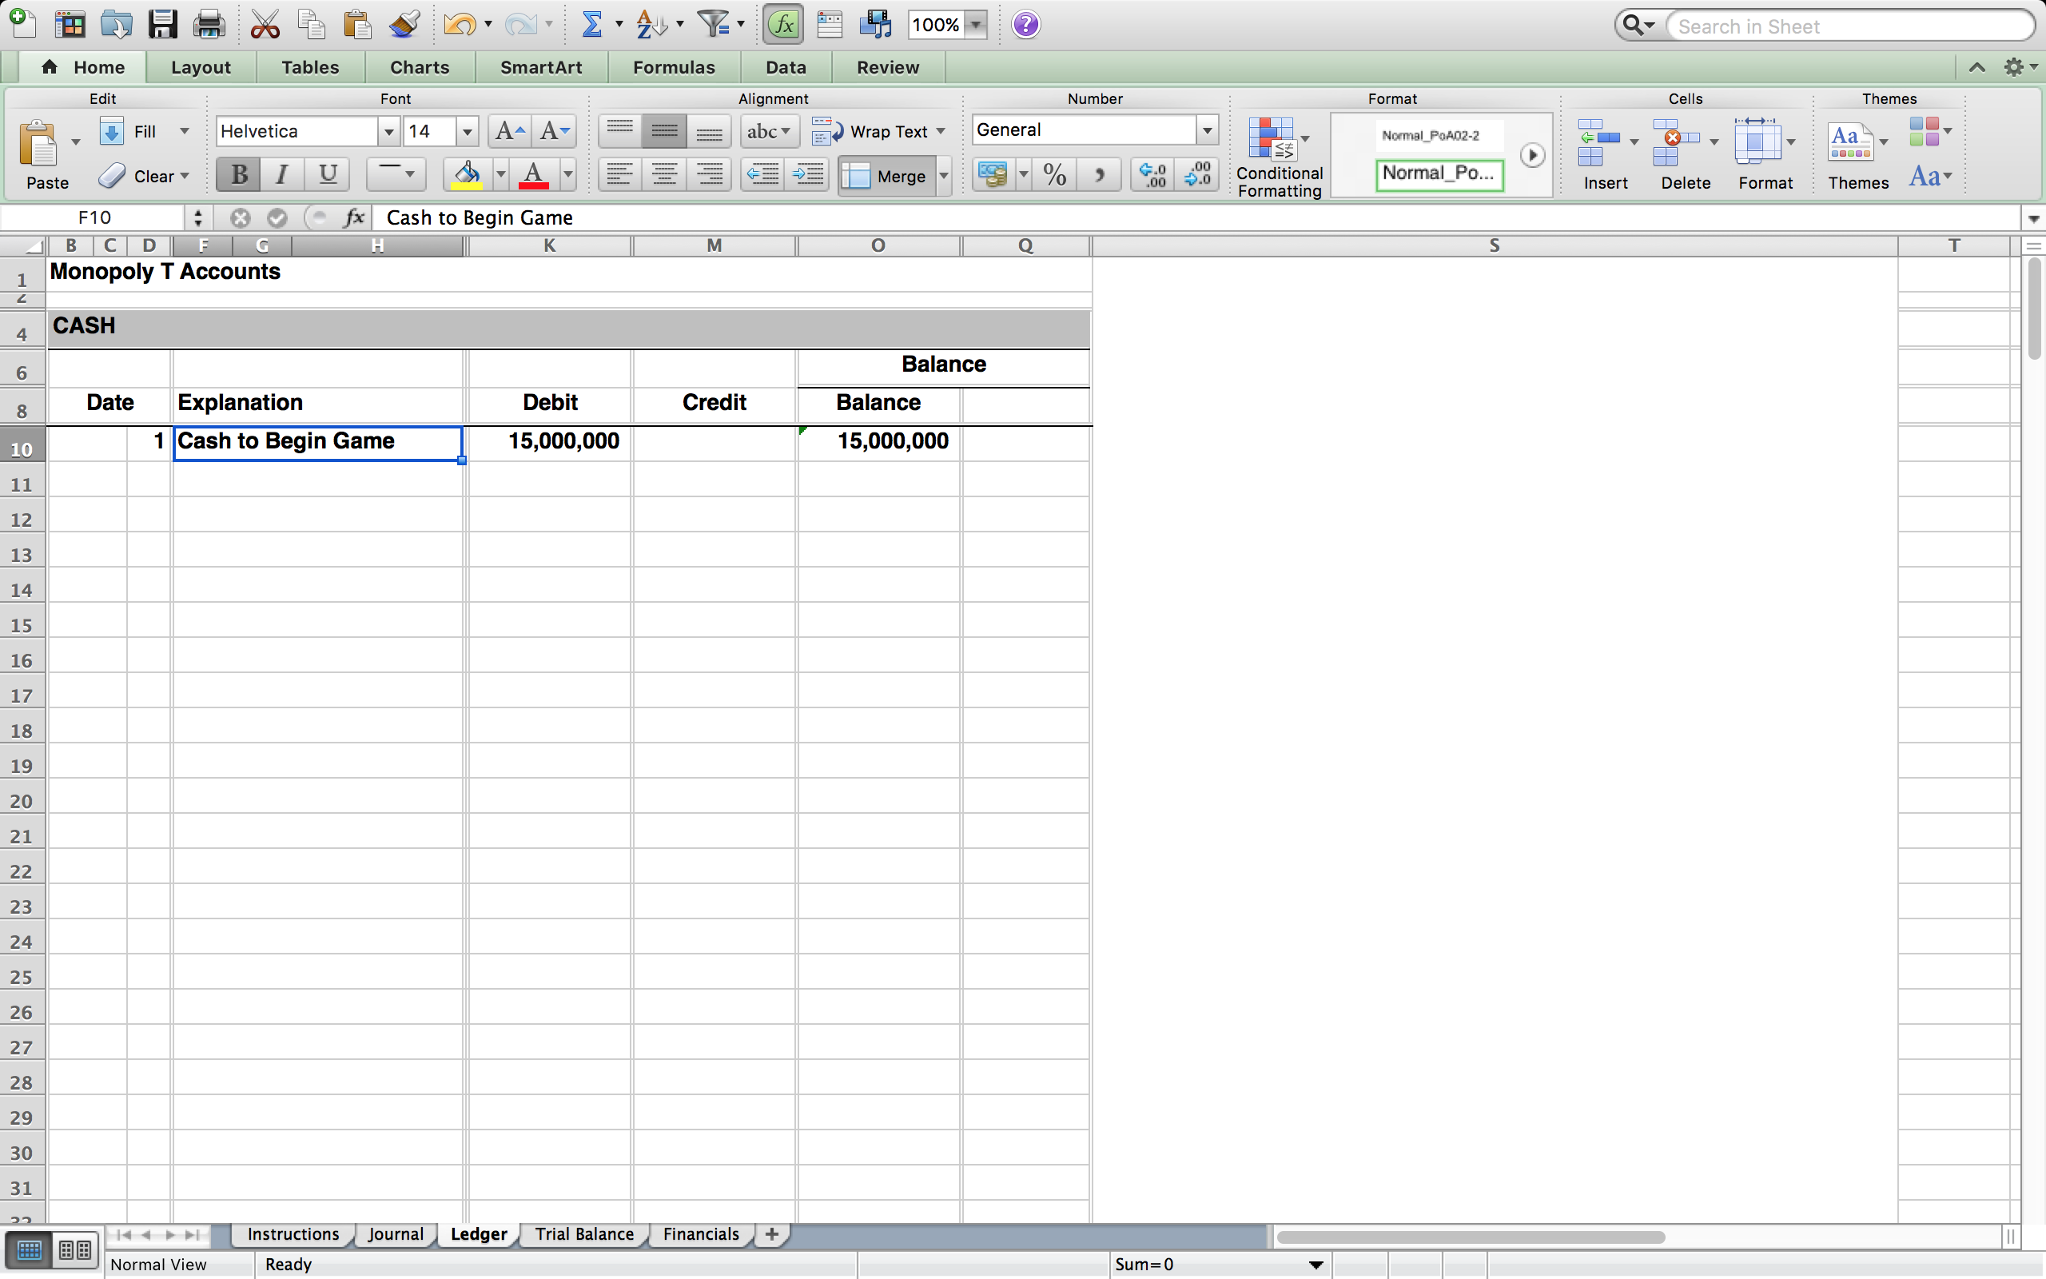Click the AutoSum icon in toolbar
The height and width of the screenshot is (1279, 2046).
click(x=588, y=25)
